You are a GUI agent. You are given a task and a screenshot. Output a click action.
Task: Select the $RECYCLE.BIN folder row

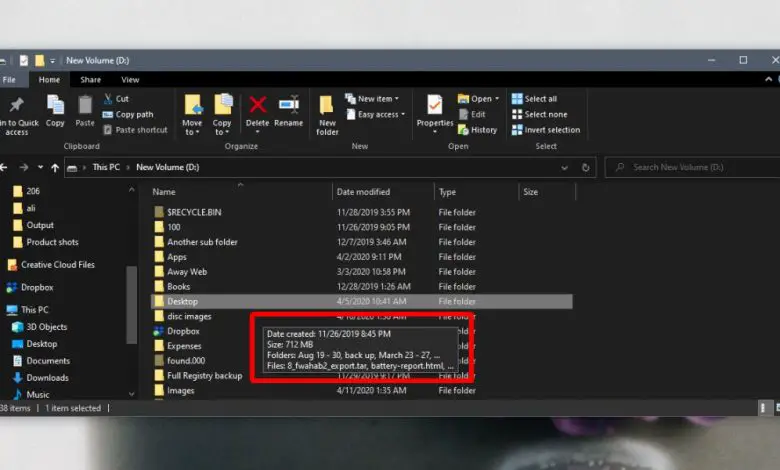(x=362, y=212)
